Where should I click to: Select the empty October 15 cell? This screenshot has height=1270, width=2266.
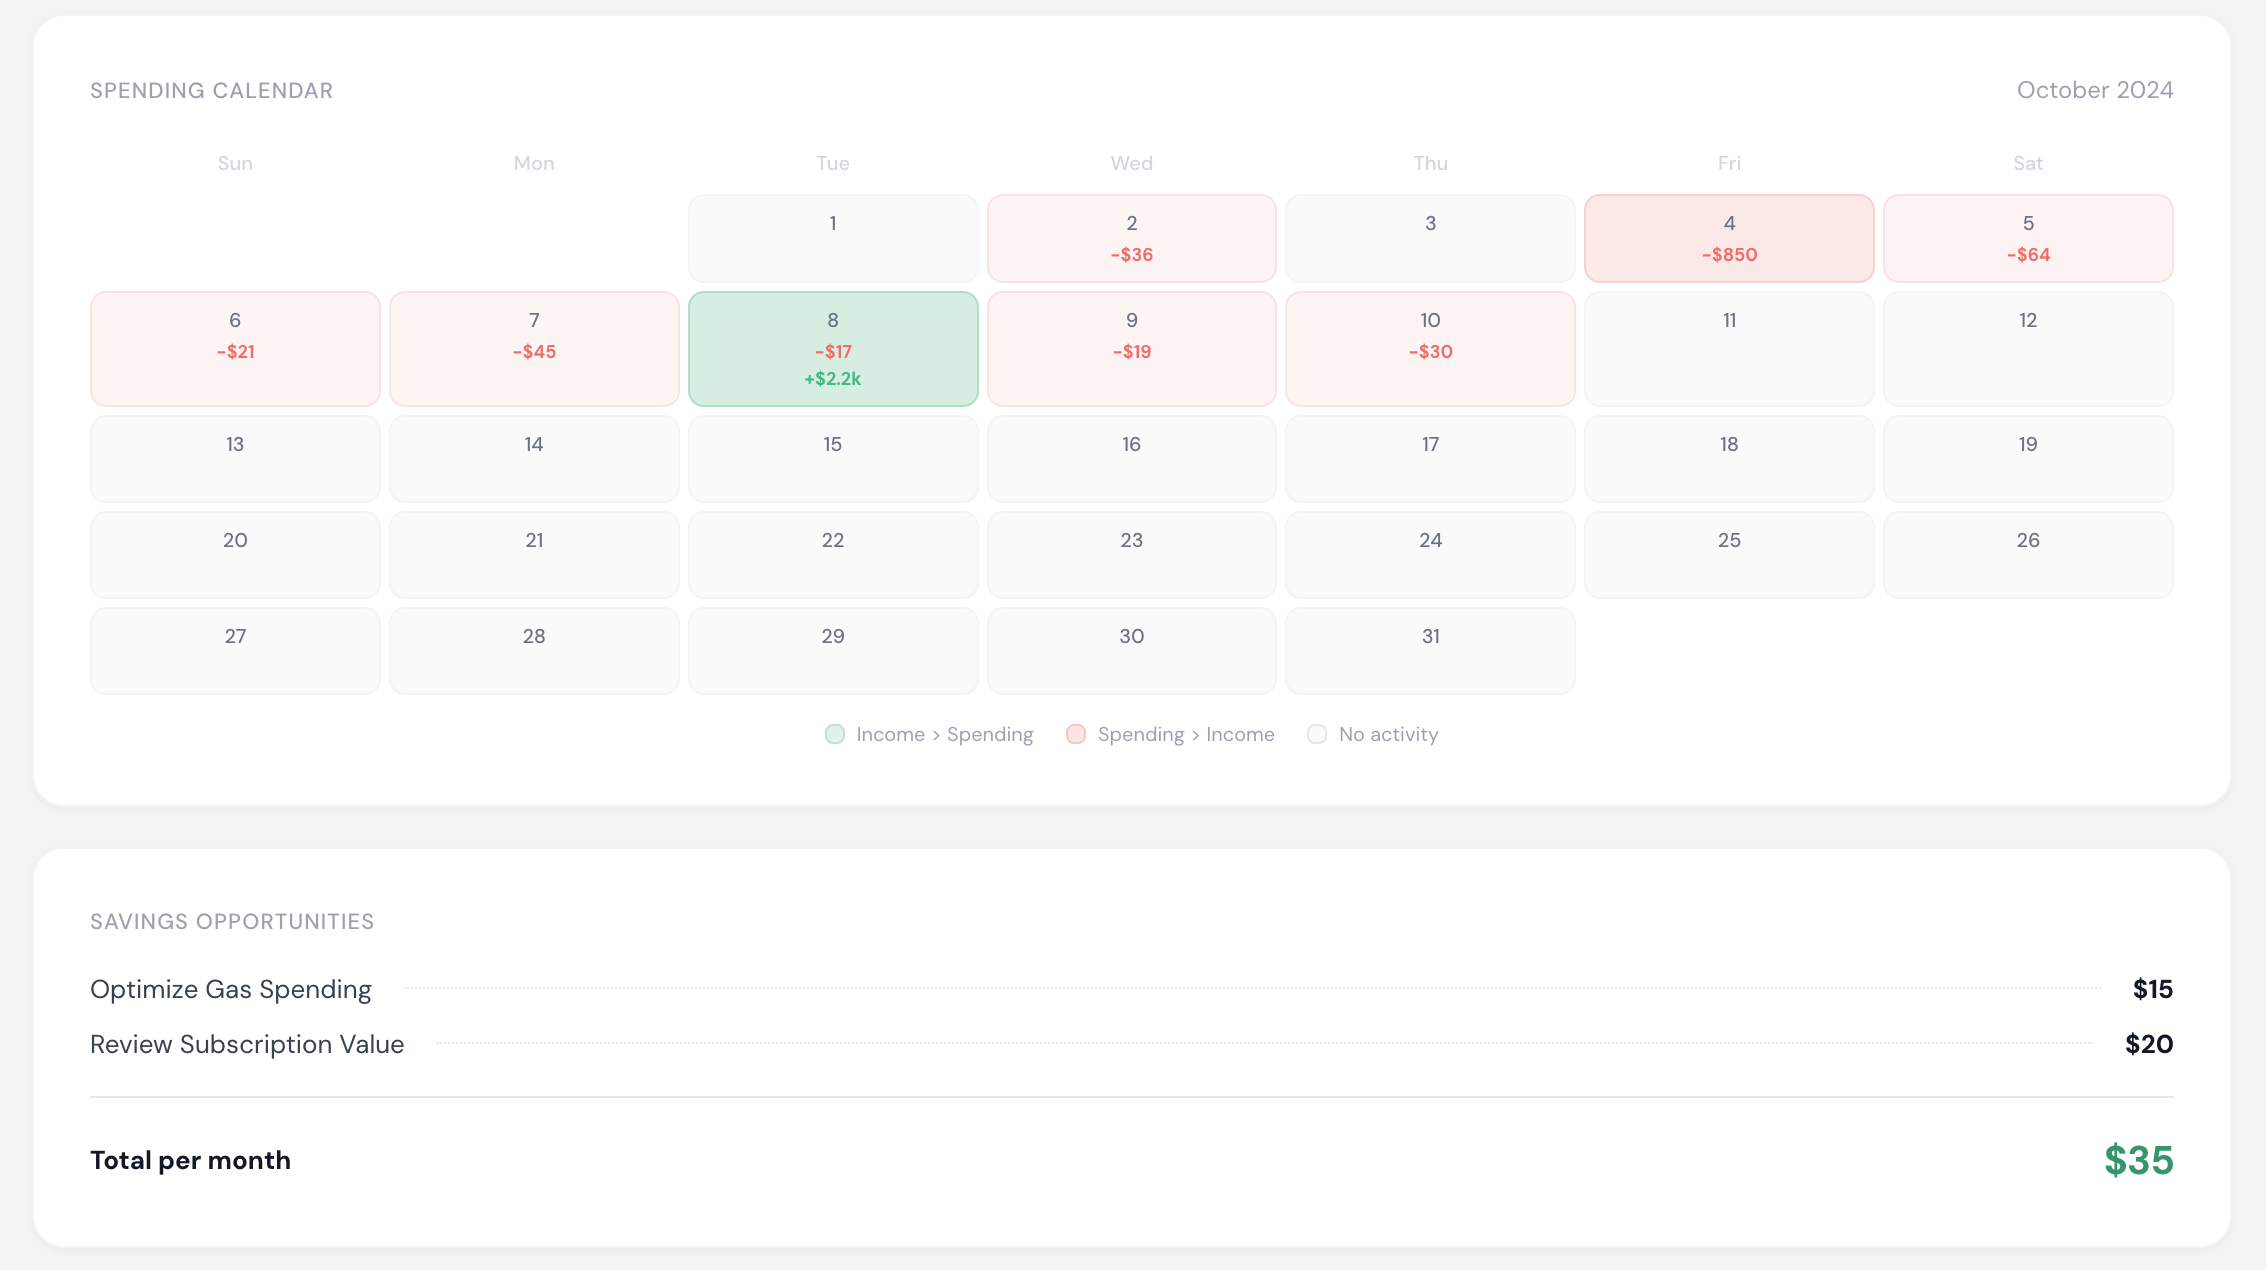(832, 458)
